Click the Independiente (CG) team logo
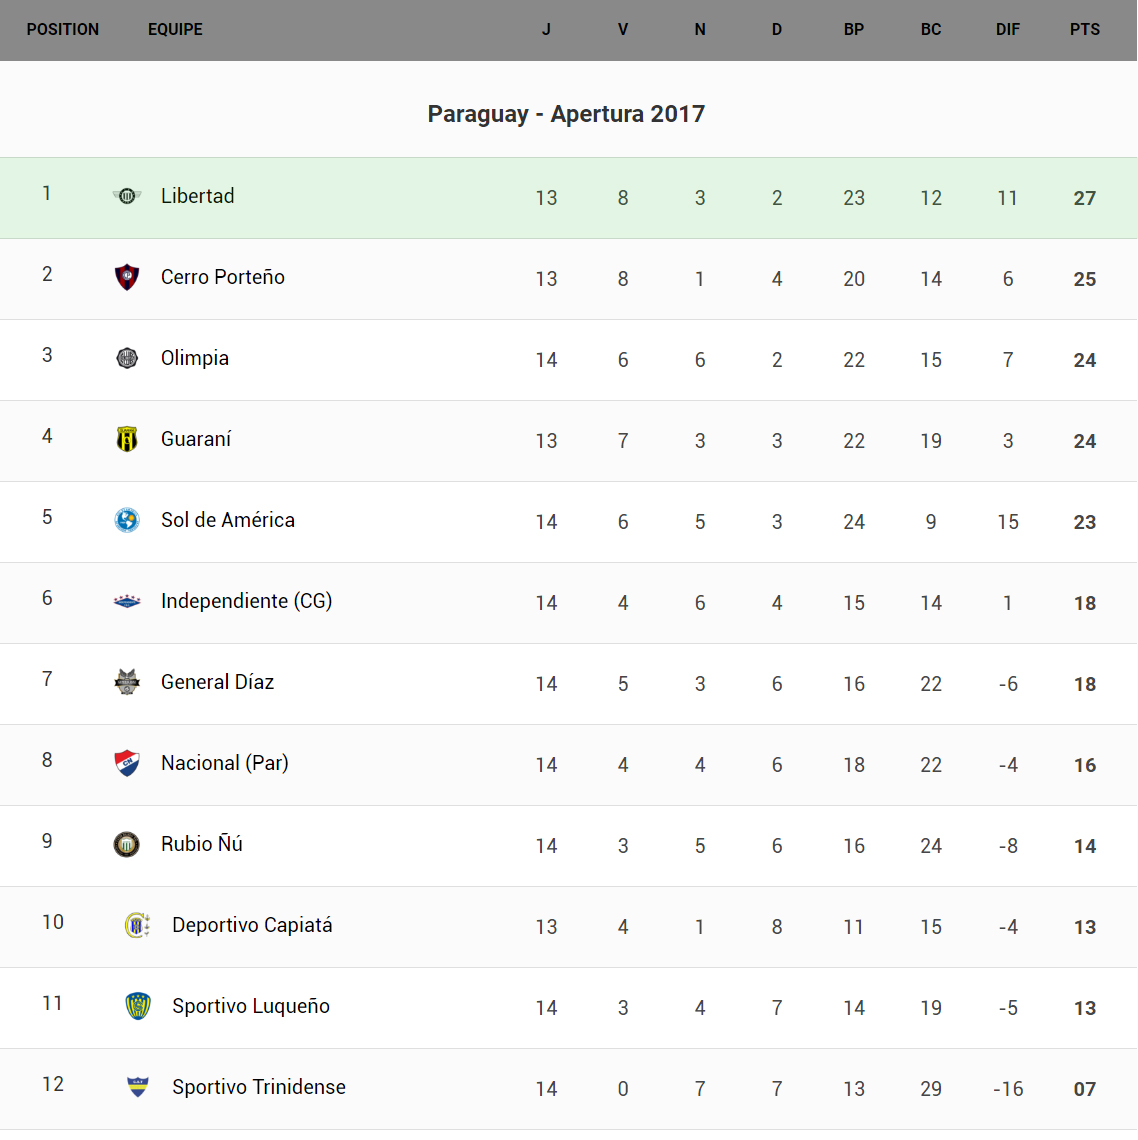The height and width of the screenshot is (1140, 1138). 127,601
